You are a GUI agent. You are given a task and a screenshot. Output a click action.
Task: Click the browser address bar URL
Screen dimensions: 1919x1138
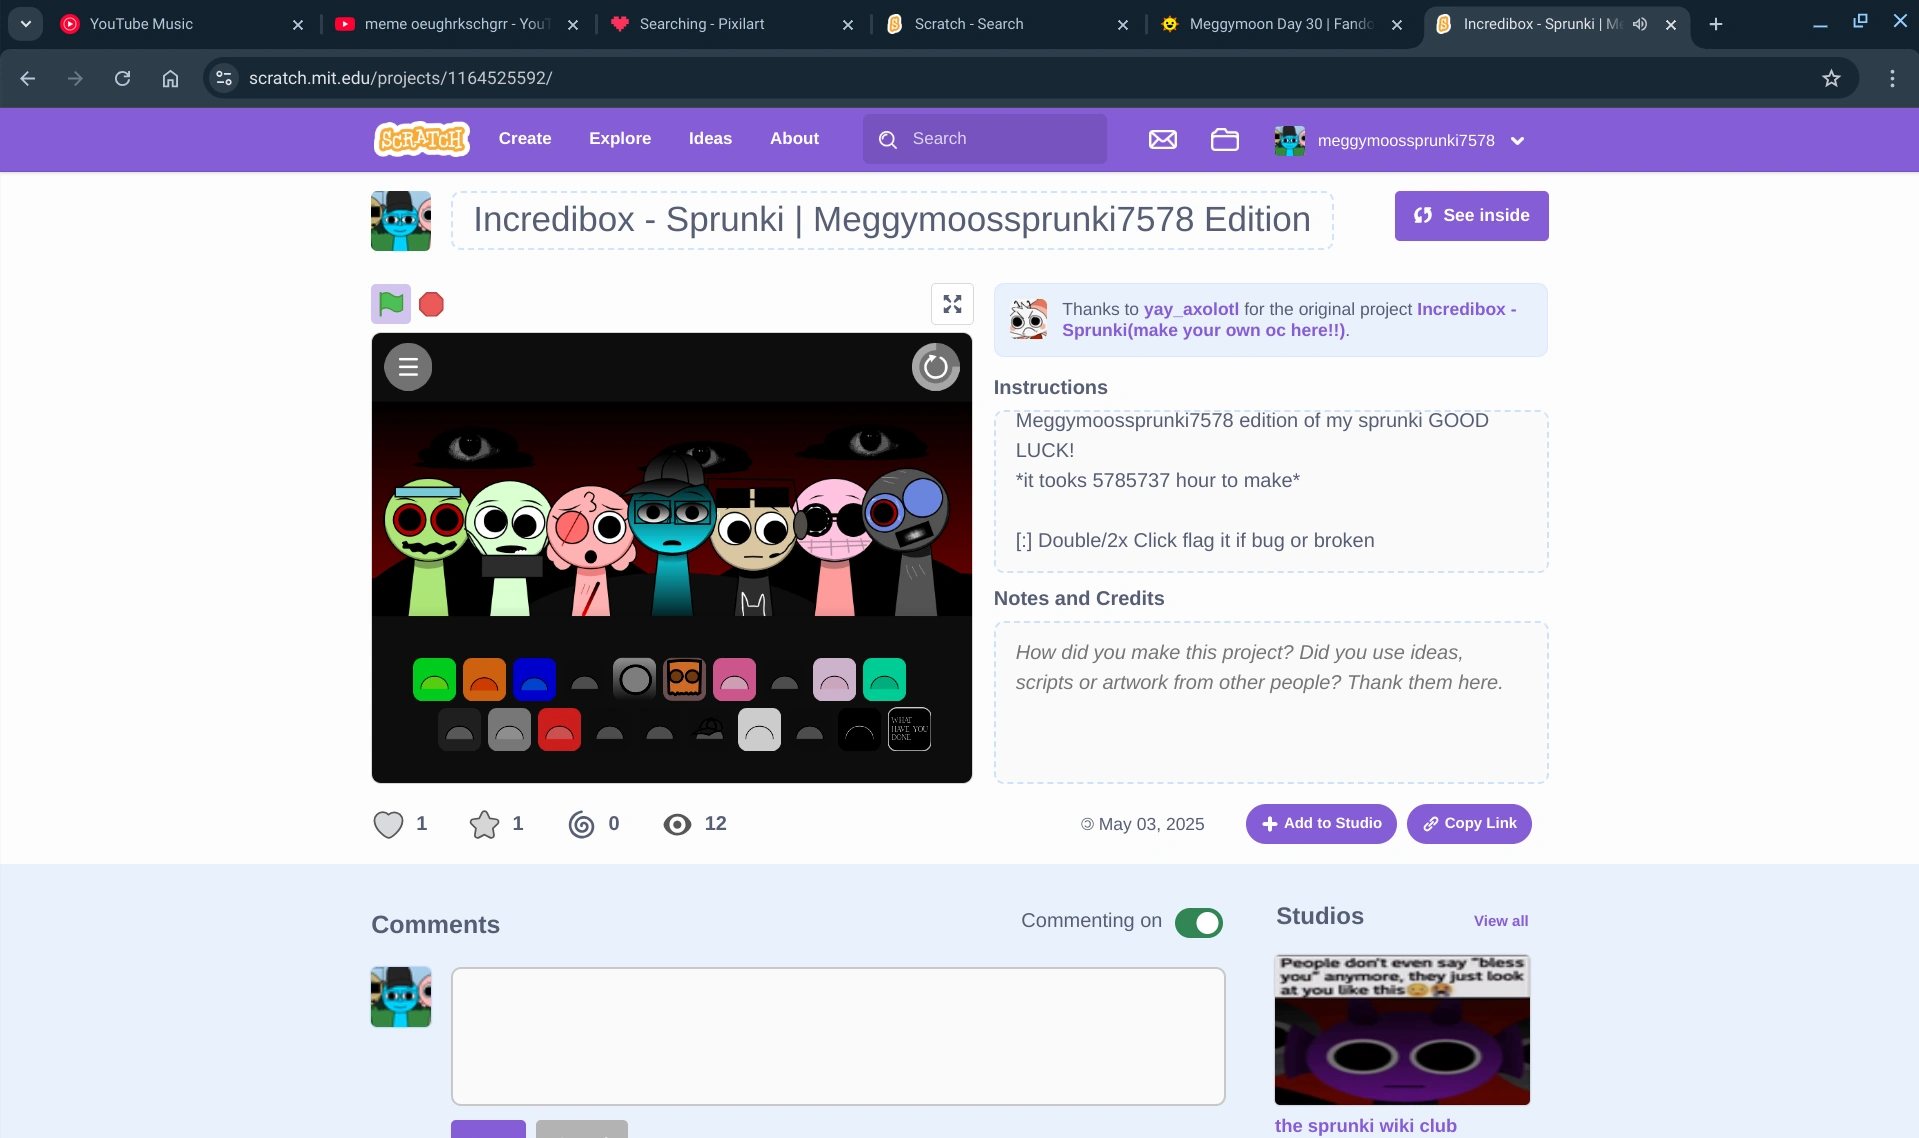[400, 78]
